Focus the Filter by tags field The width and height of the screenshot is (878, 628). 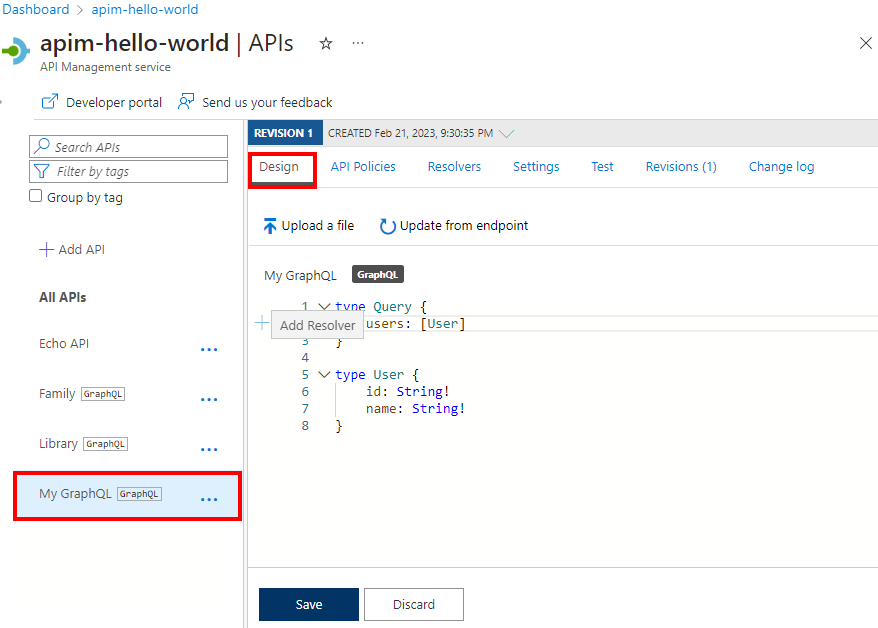(x=128, y=171)
